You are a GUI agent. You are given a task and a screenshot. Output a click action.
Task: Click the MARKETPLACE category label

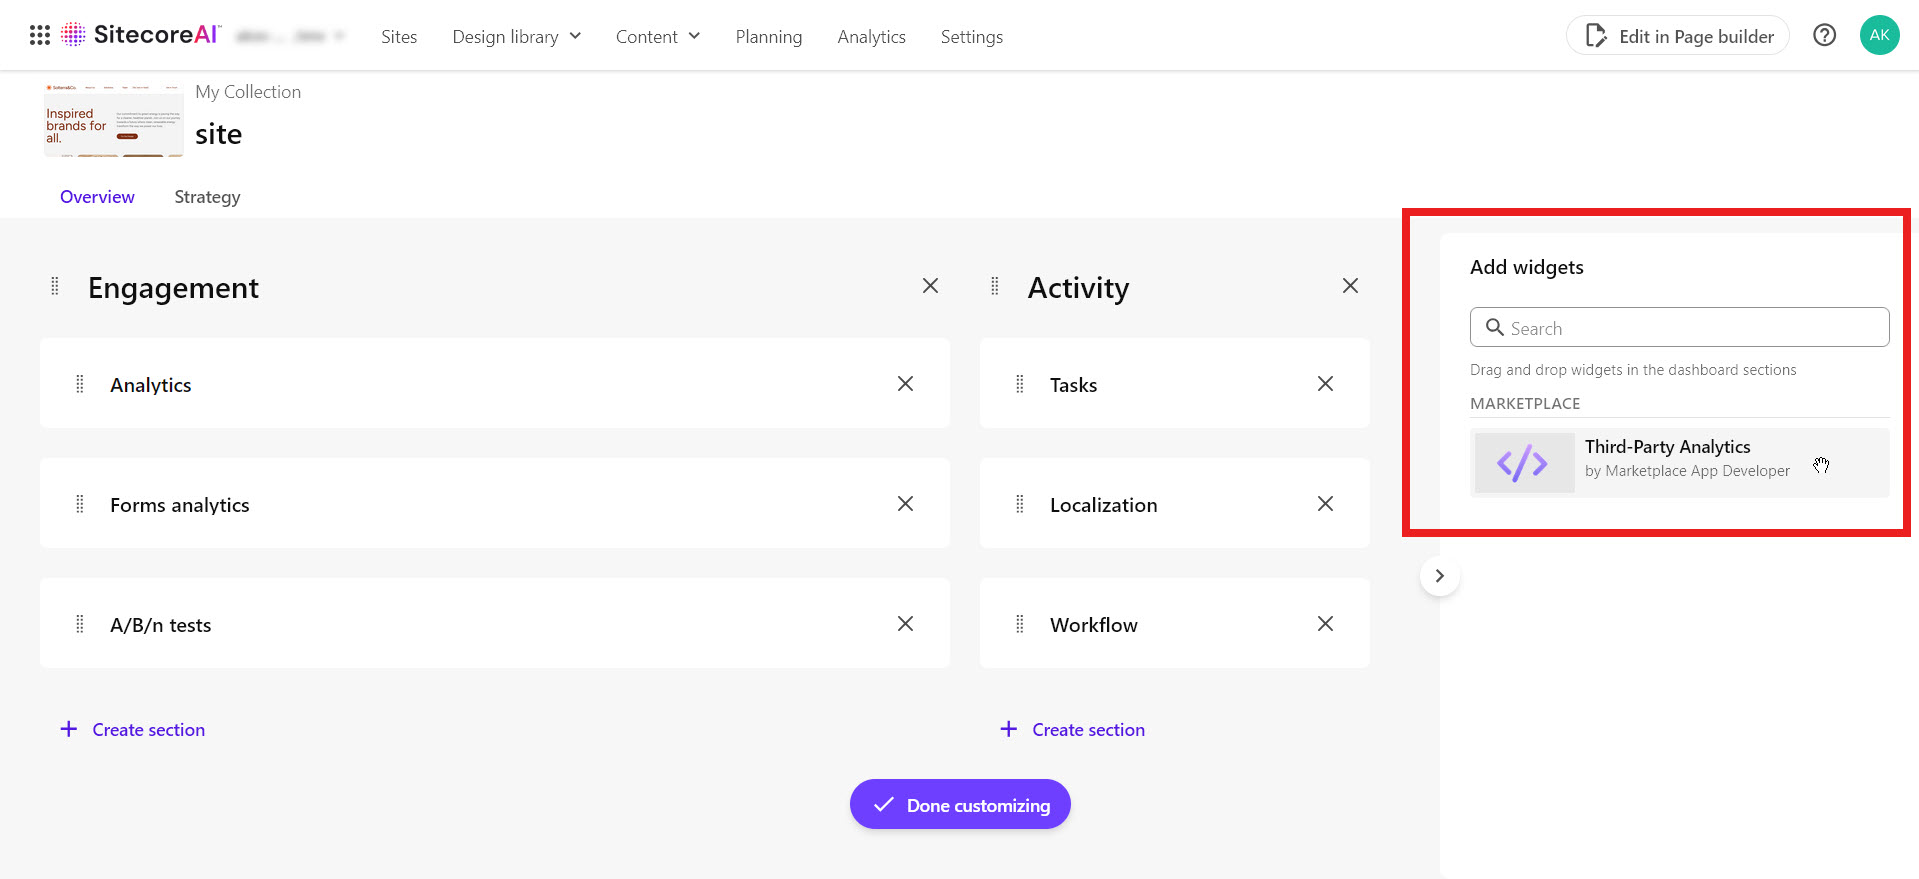(1525, 404)
